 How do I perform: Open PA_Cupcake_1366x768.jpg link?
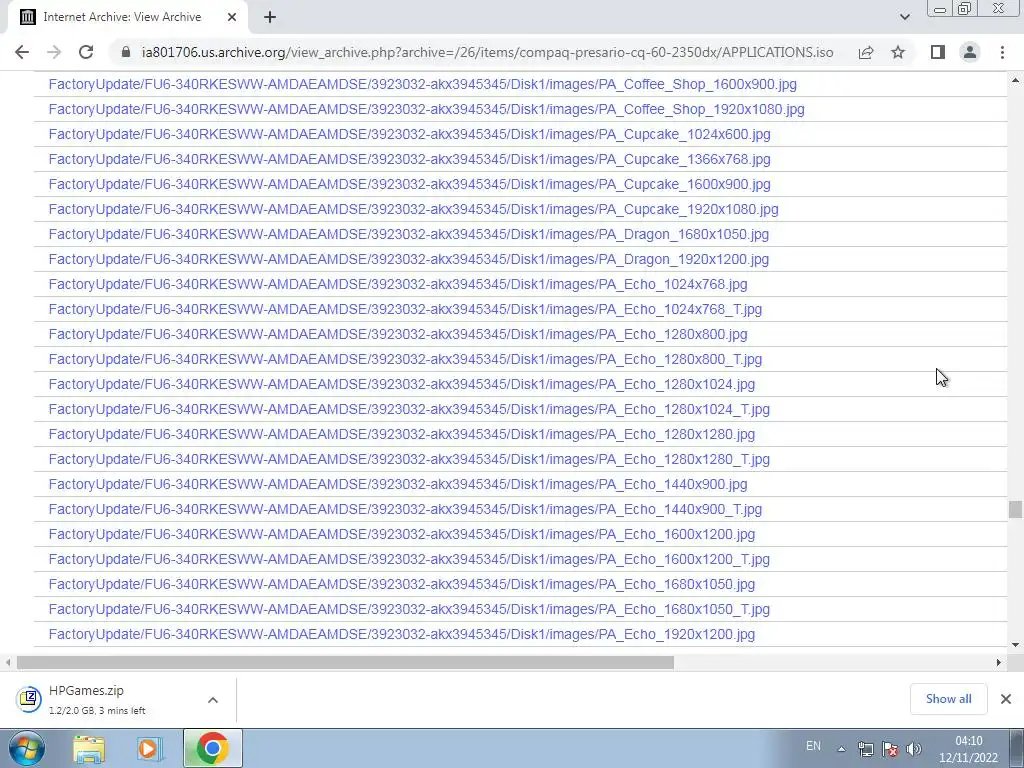409,159
